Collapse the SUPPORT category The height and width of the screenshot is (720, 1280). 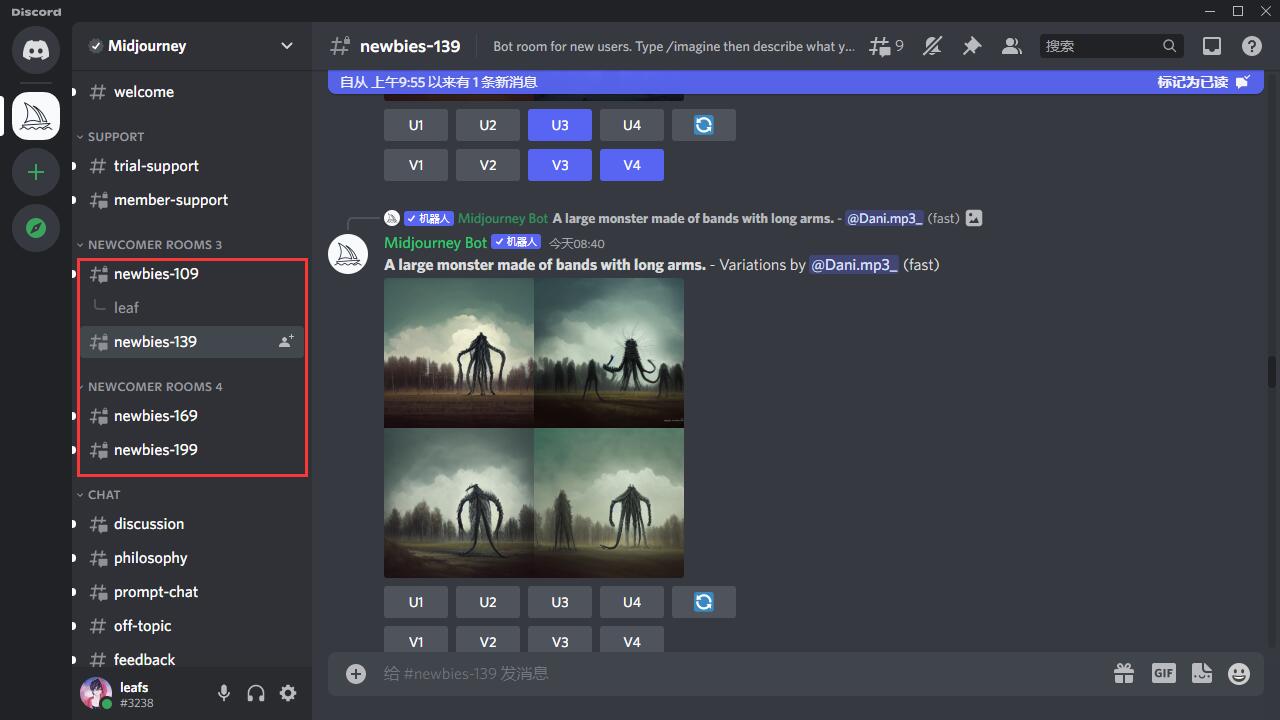(x=115, y=137)
